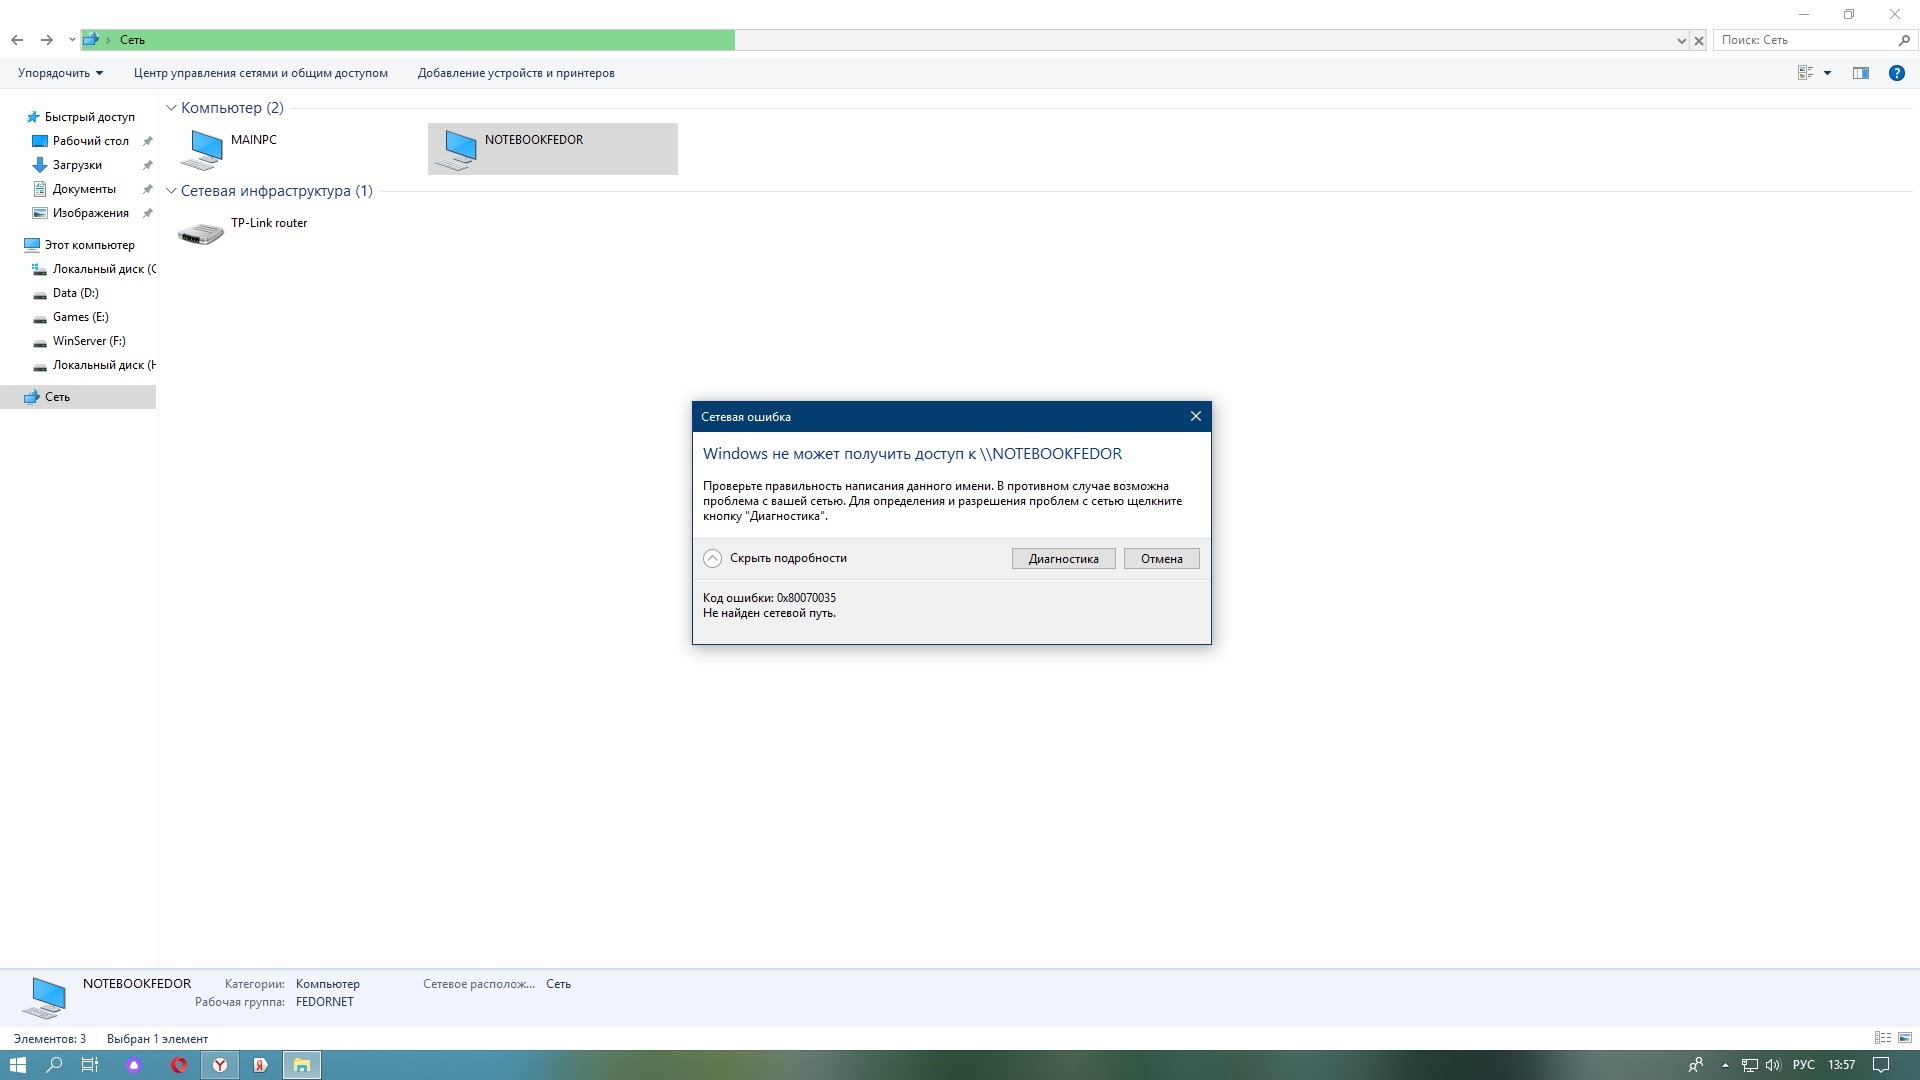Close the Сетевая ошибка dialog
1920x1080 pixels.
1196,417
